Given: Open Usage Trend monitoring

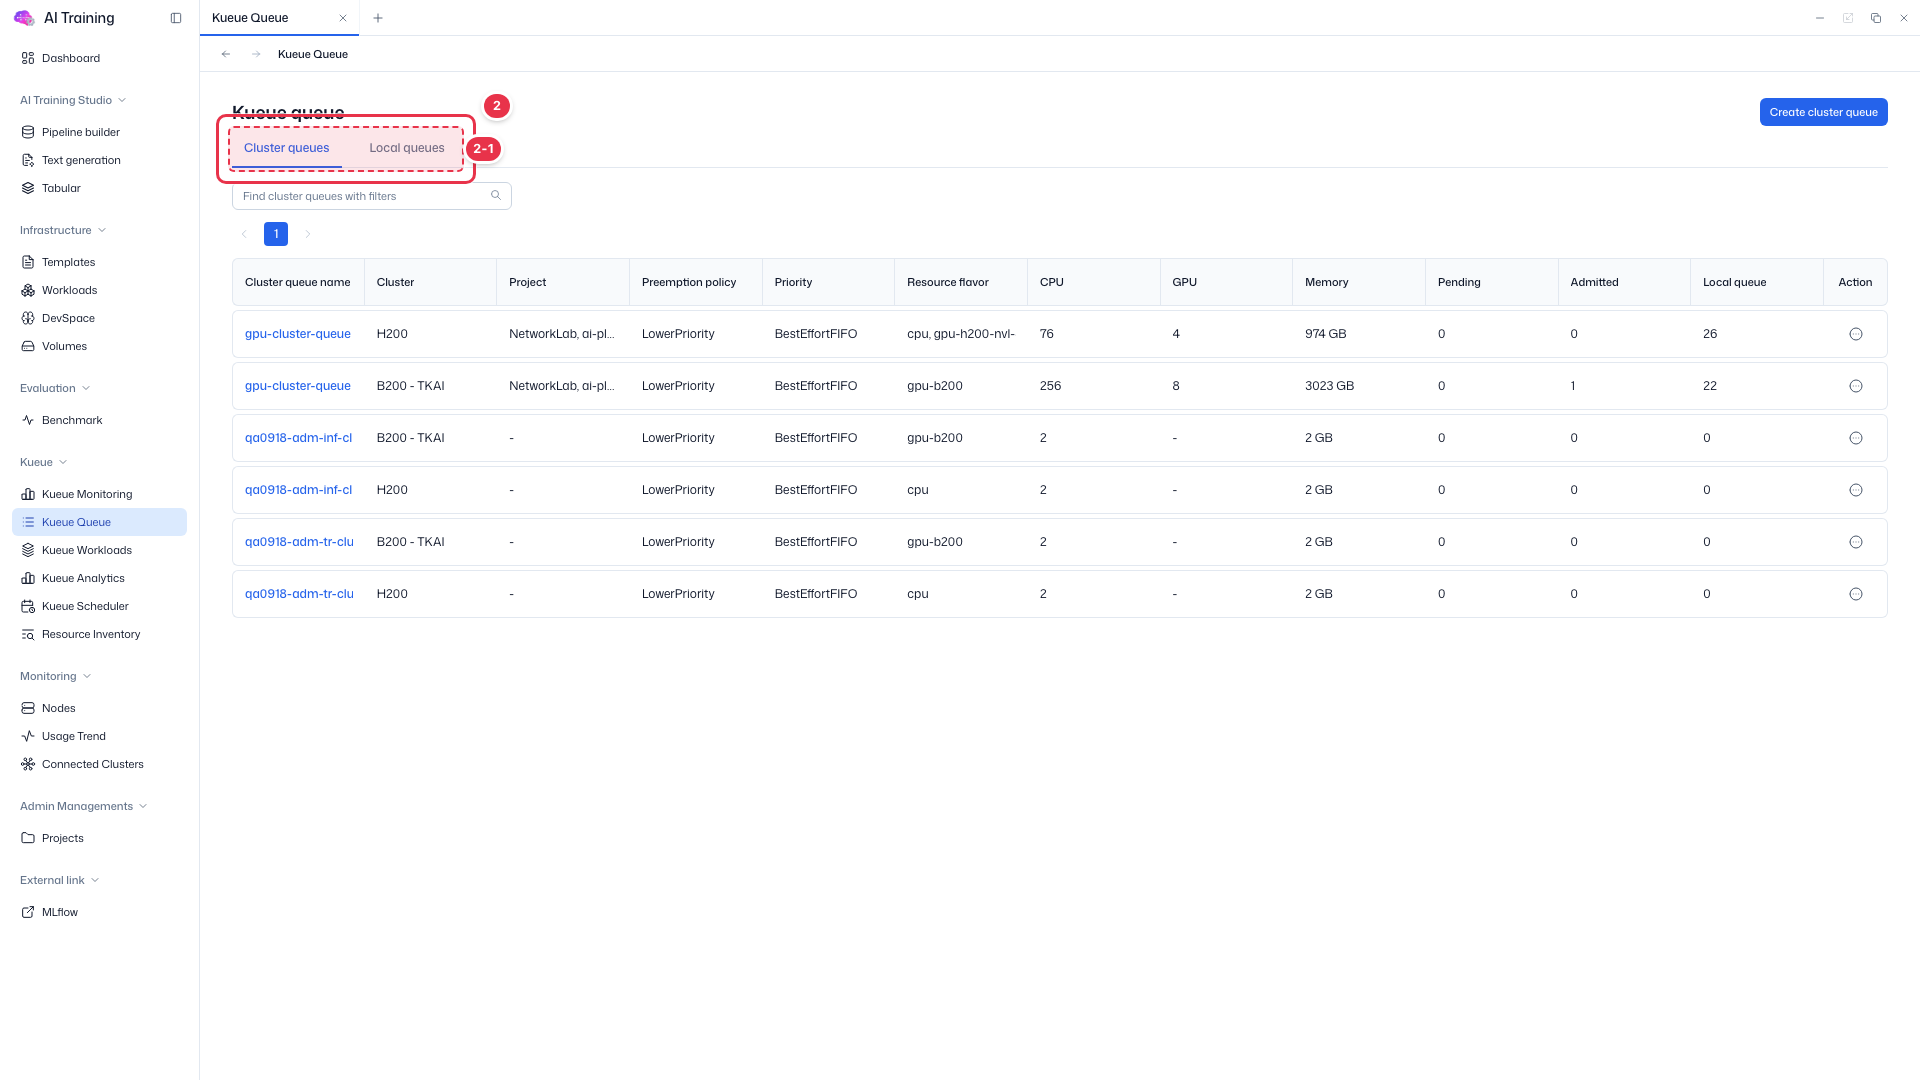Looking at the screenshot, I should tap(74, 736).
